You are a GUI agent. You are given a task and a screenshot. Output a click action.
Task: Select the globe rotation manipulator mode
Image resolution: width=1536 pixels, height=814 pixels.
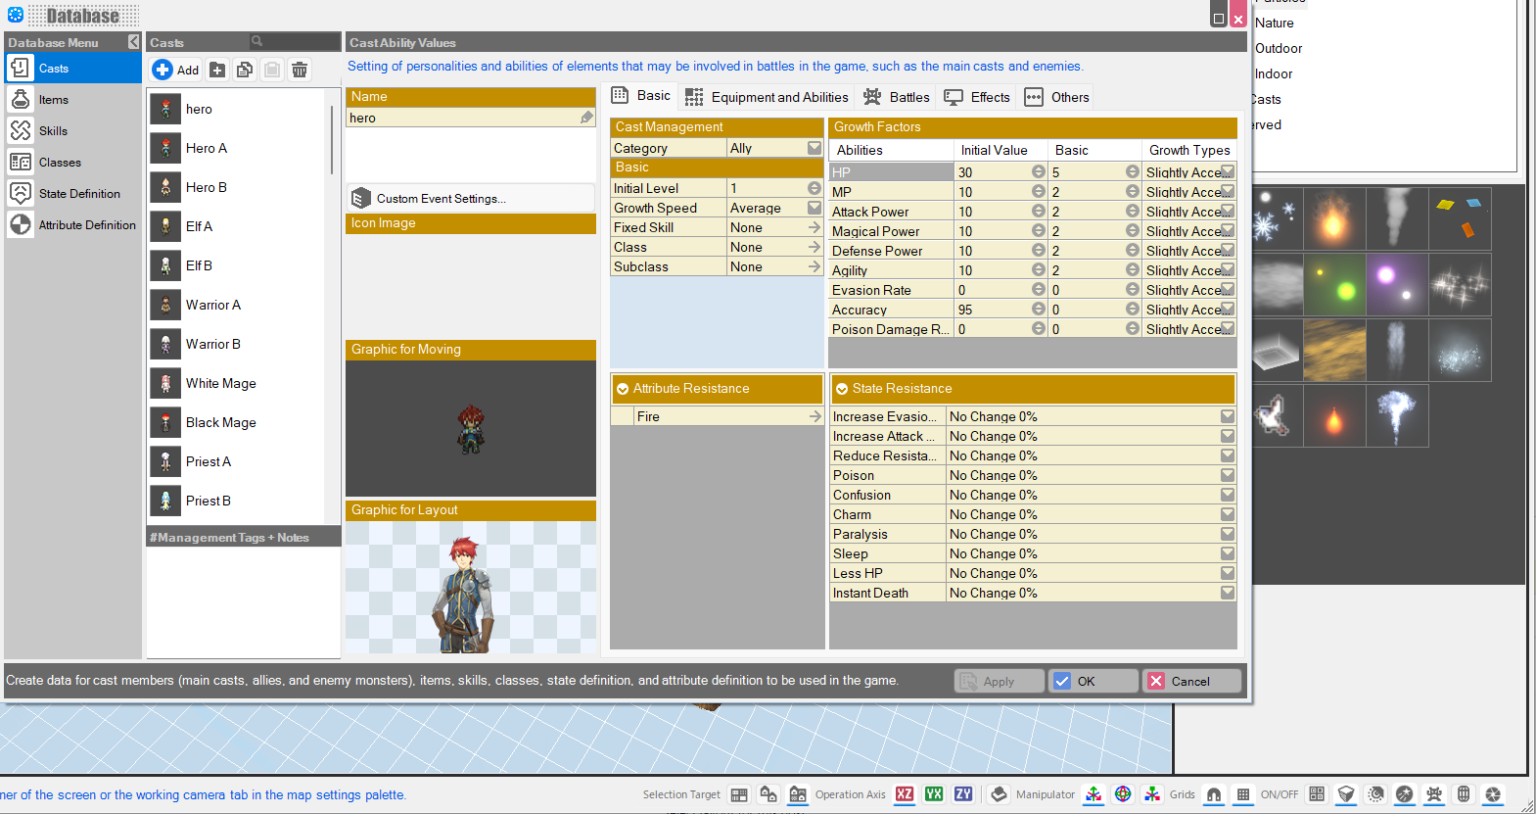click(1123, 794)
